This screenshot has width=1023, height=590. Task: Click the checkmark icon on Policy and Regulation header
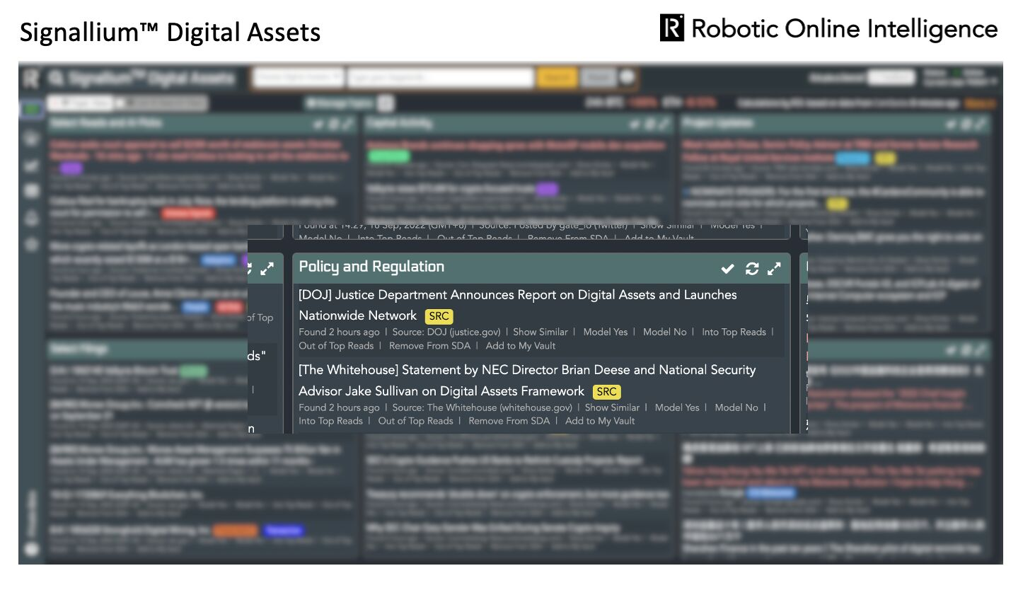coord(727,269)
